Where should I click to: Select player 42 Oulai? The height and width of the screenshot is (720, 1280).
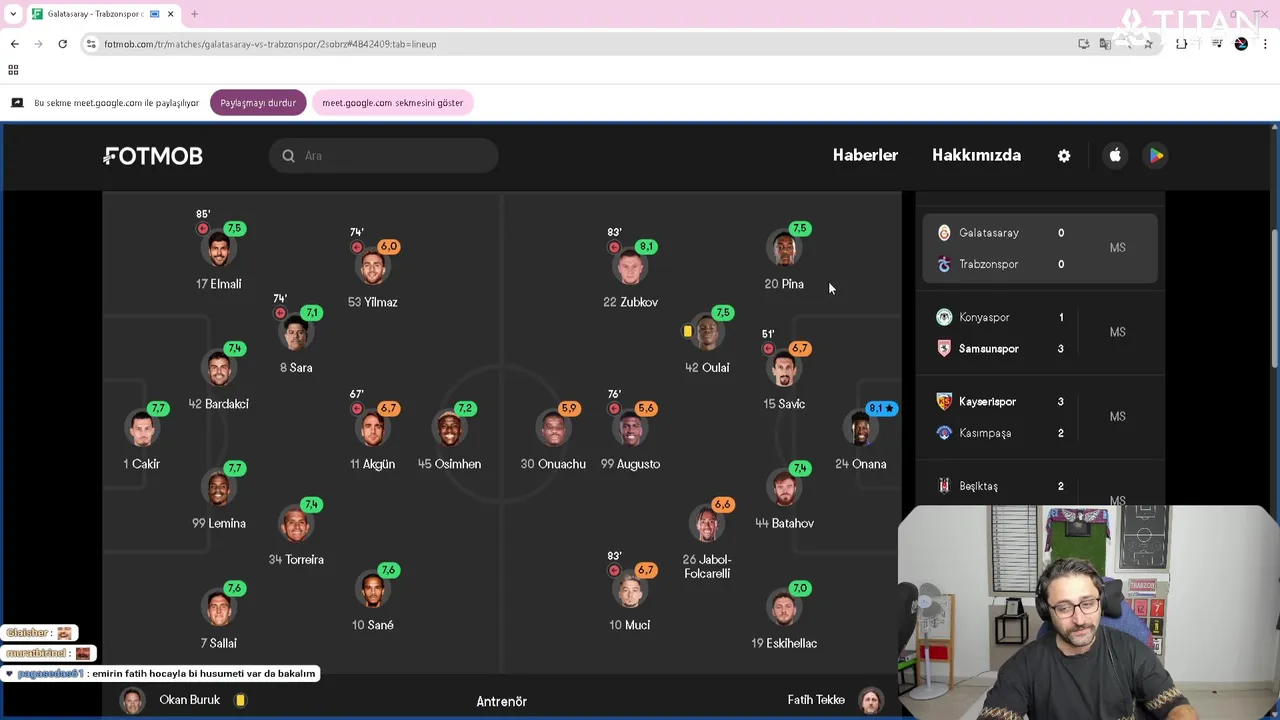707,340
